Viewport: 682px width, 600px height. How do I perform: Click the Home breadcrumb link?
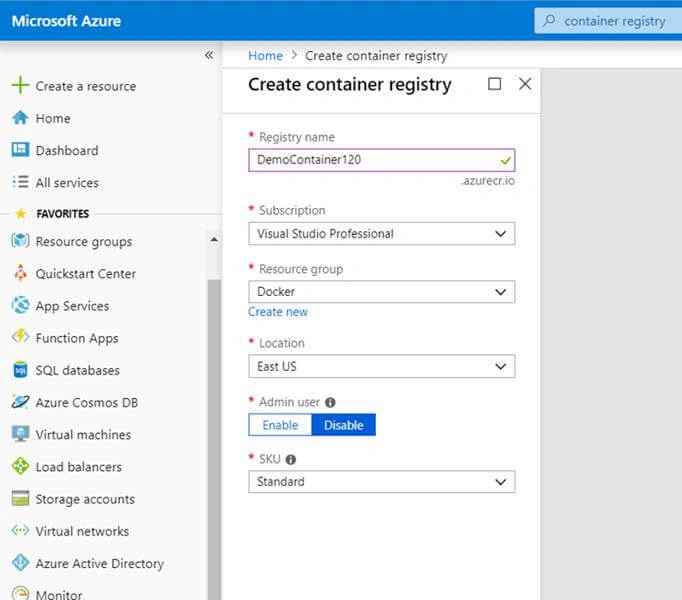click(265, 56)
